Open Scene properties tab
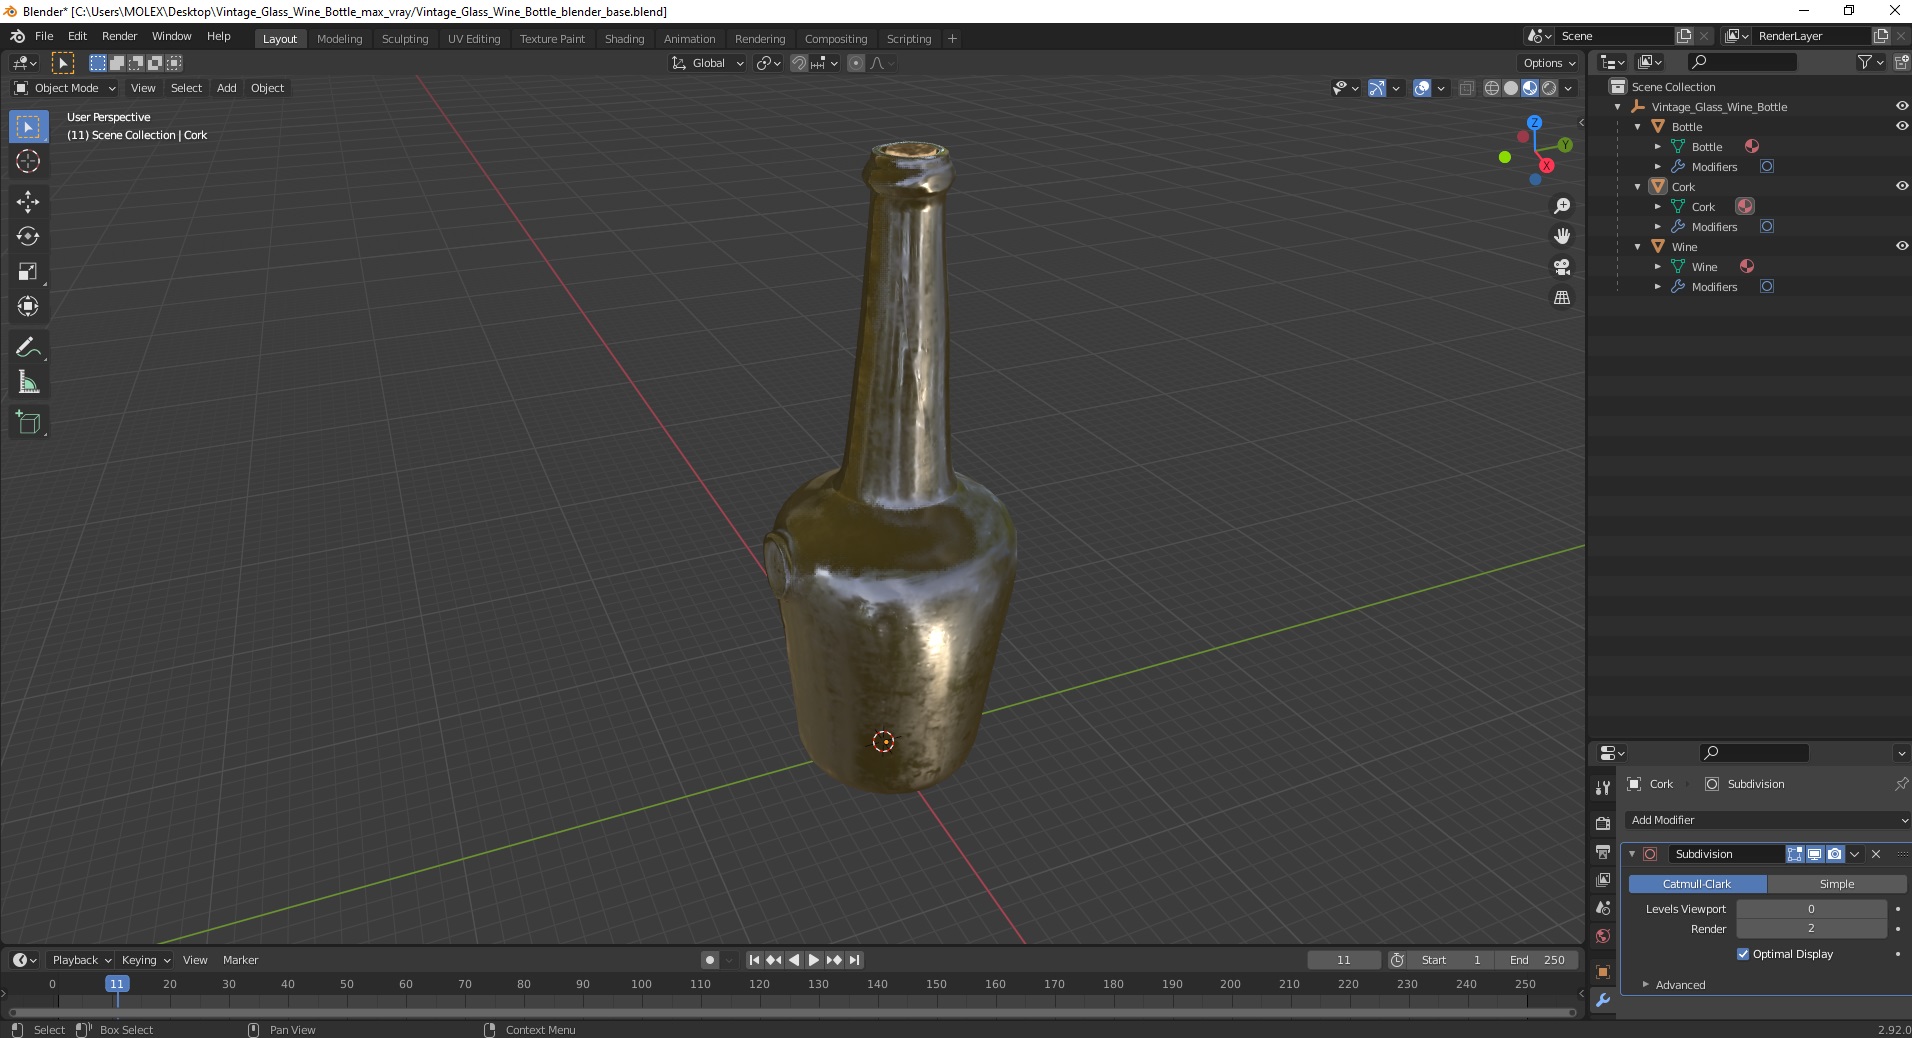 pos(1603,908)
